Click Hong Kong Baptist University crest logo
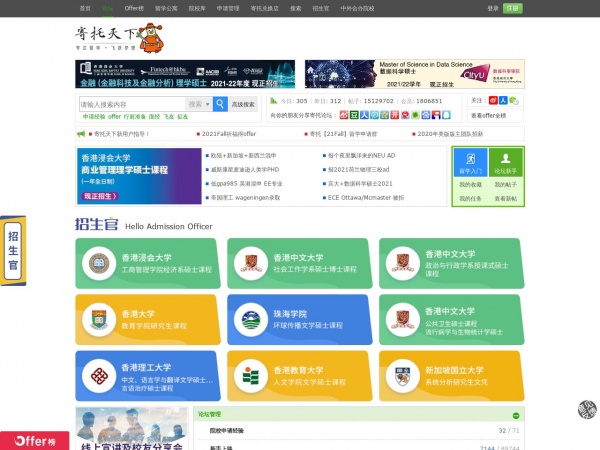Screen dimensions: 600x450 point(99,263)
